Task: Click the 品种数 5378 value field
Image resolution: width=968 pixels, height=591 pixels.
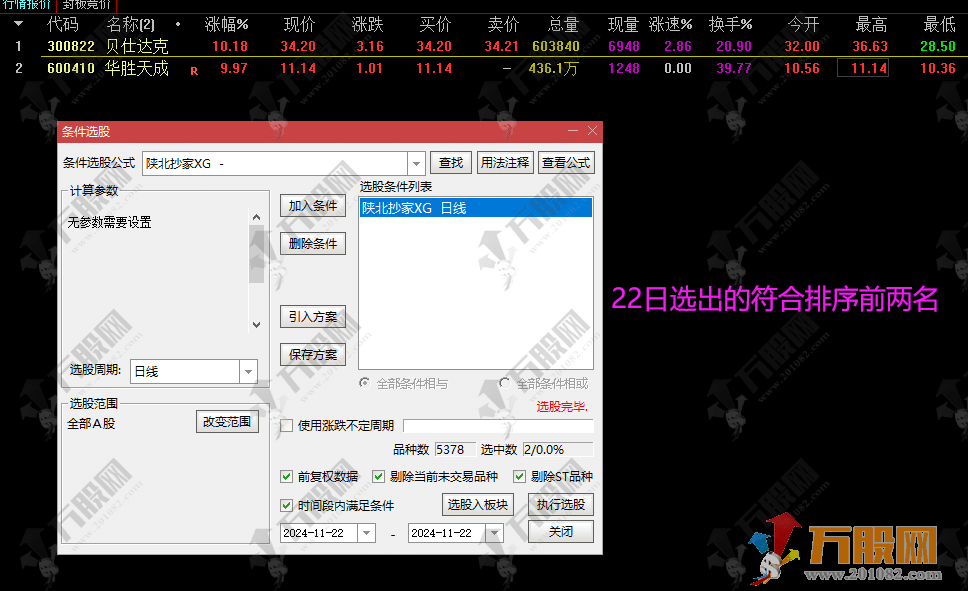Action: pyautogui.click(x=455, y=450)
